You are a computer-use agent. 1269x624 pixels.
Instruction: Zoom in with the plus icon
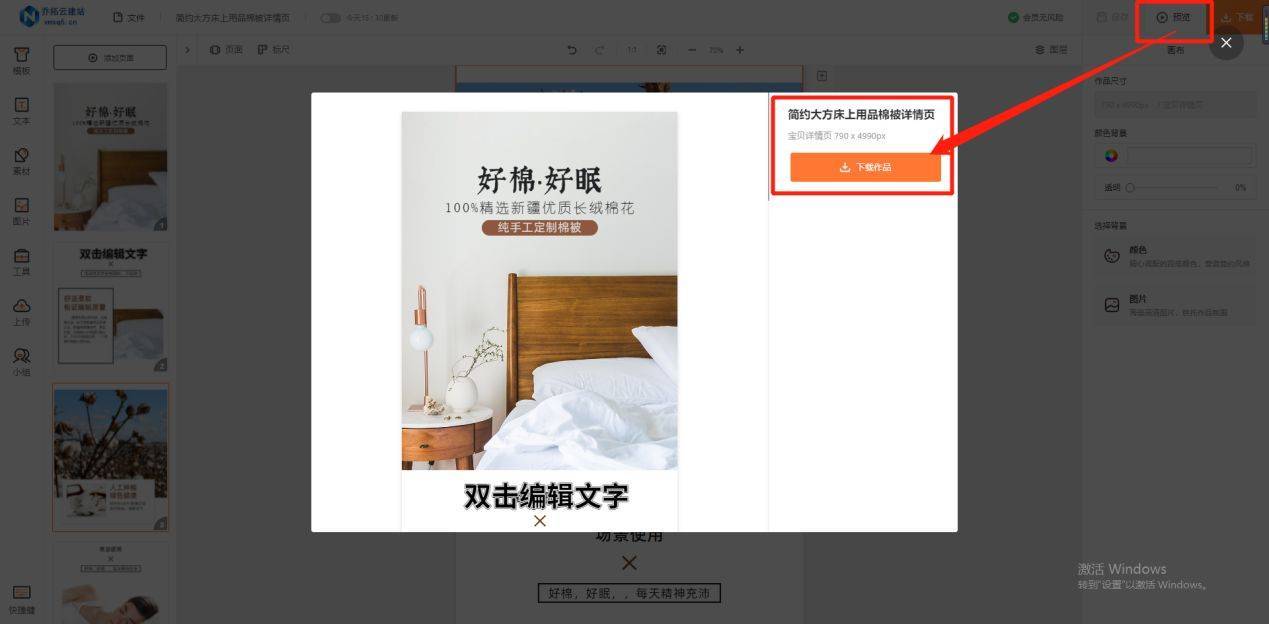740,50
